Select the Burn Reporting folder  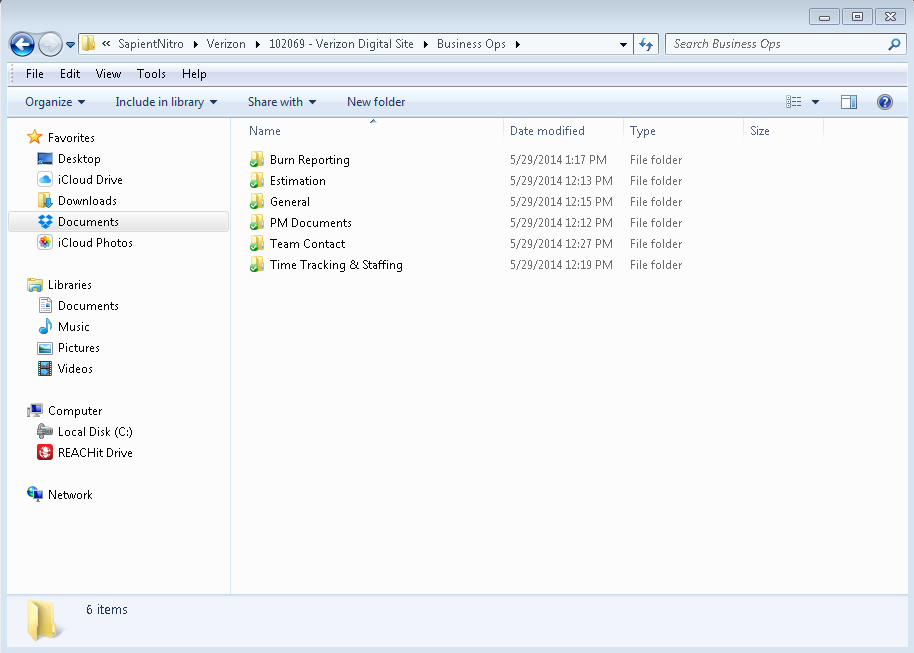pyautogui.click(x=310, y=160)
